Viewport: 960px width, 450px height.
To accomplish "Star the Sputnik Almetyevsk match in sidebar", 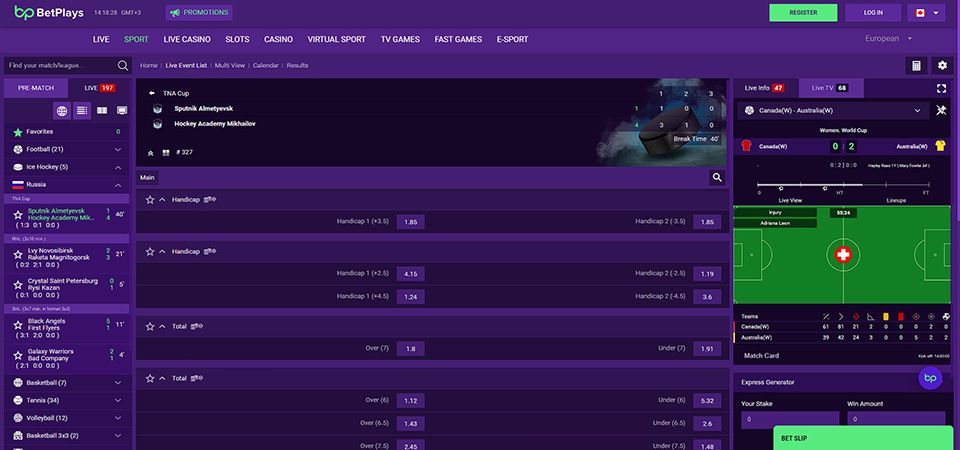I will pos(18,215).
